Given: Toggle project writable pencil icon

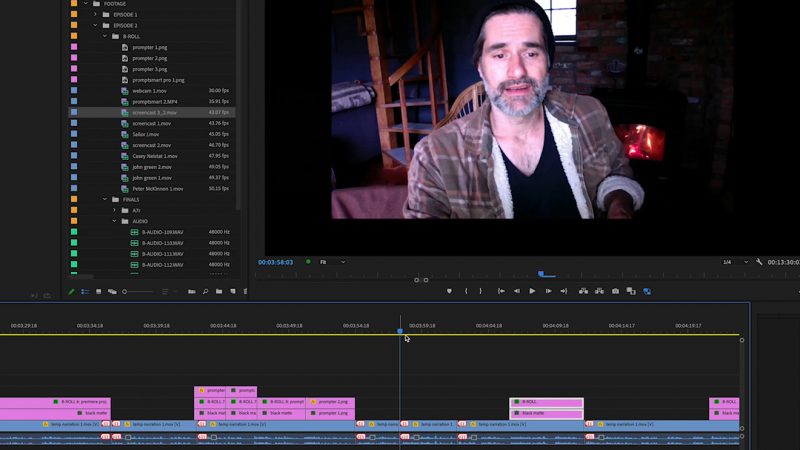Looking at the screenshot, I should coord(71,292).
